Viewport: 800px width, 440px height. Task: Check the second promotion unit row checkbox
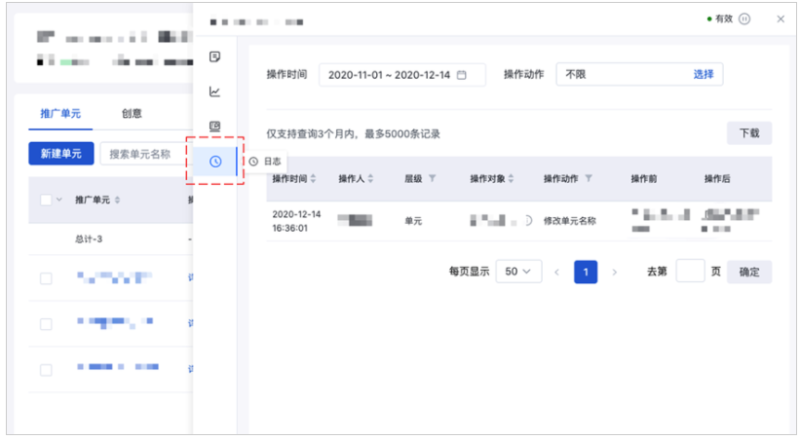tap(46, 324)
